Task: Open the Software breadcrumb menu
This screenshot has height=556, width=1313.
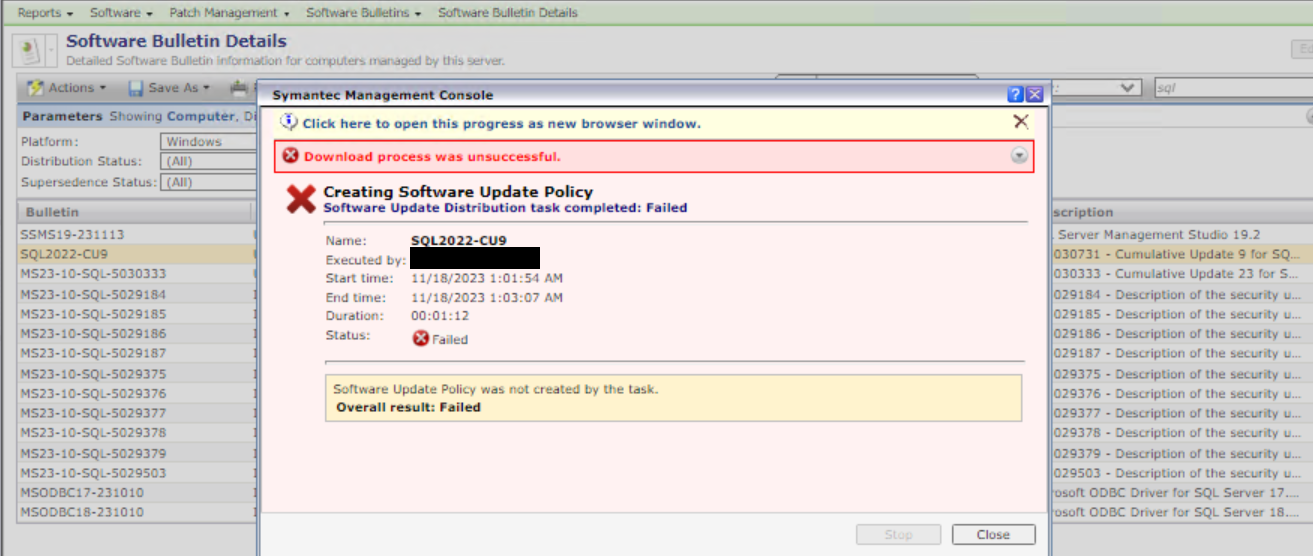Action: pos(121,13)
